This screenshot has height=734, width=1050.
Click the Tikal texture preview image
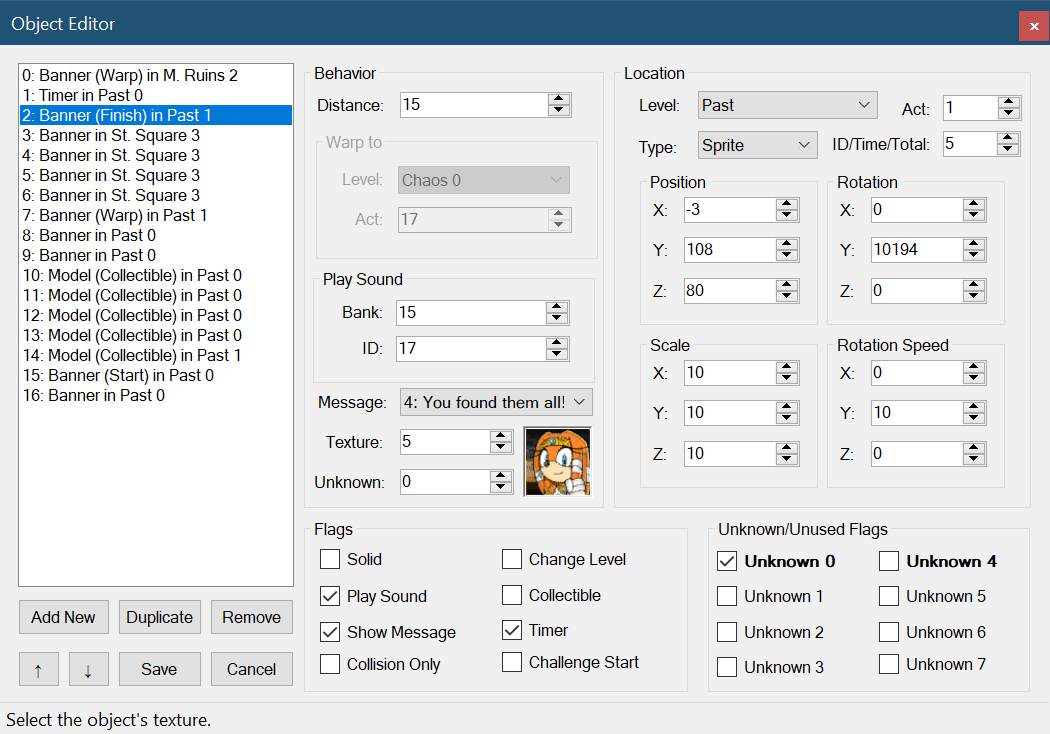coord(557,461)
